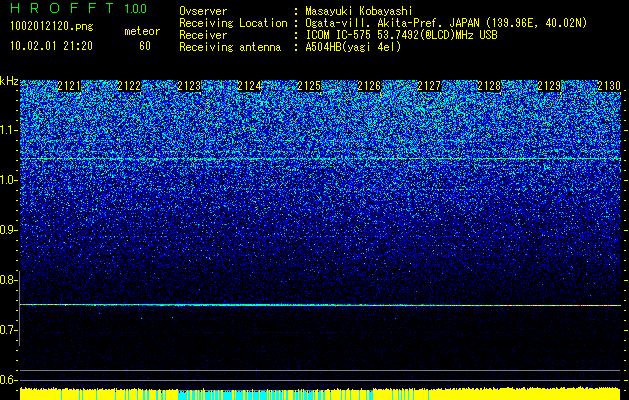629x400 pixels.
Task: Click time marker 2122
Action: tap(129, 86)
